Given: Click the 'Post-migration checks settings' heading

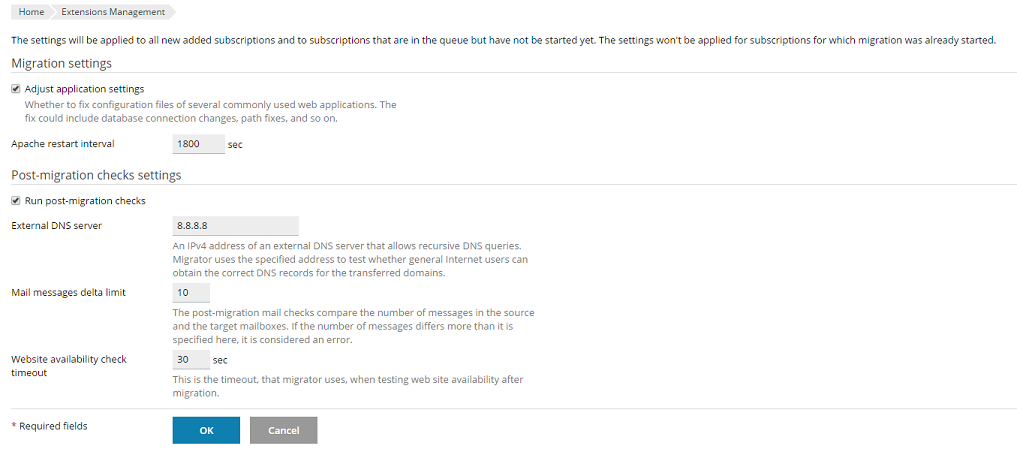Looking at the screenshot, I should coord(96,175).
